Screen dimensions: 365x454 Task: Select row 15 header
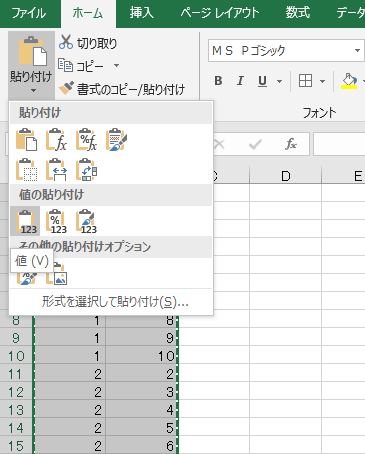pos(16,446)
